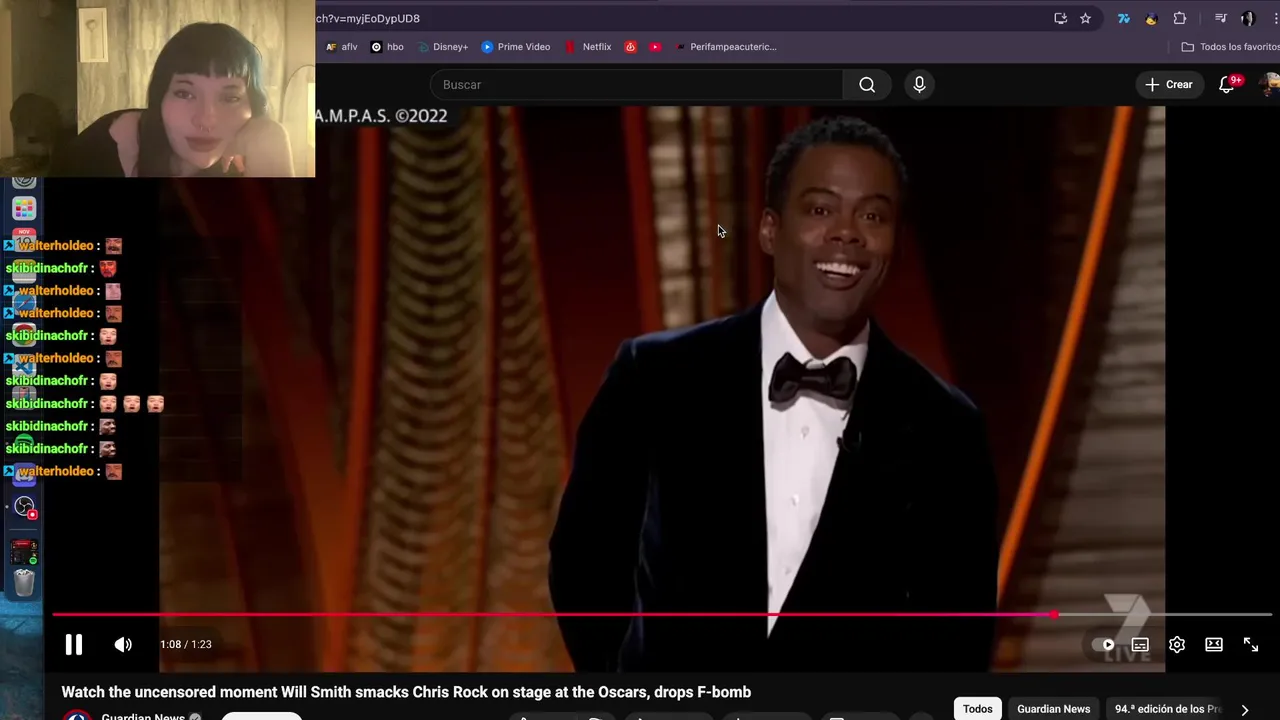Click skibidinachofr message with three emotes

(85, 404)
